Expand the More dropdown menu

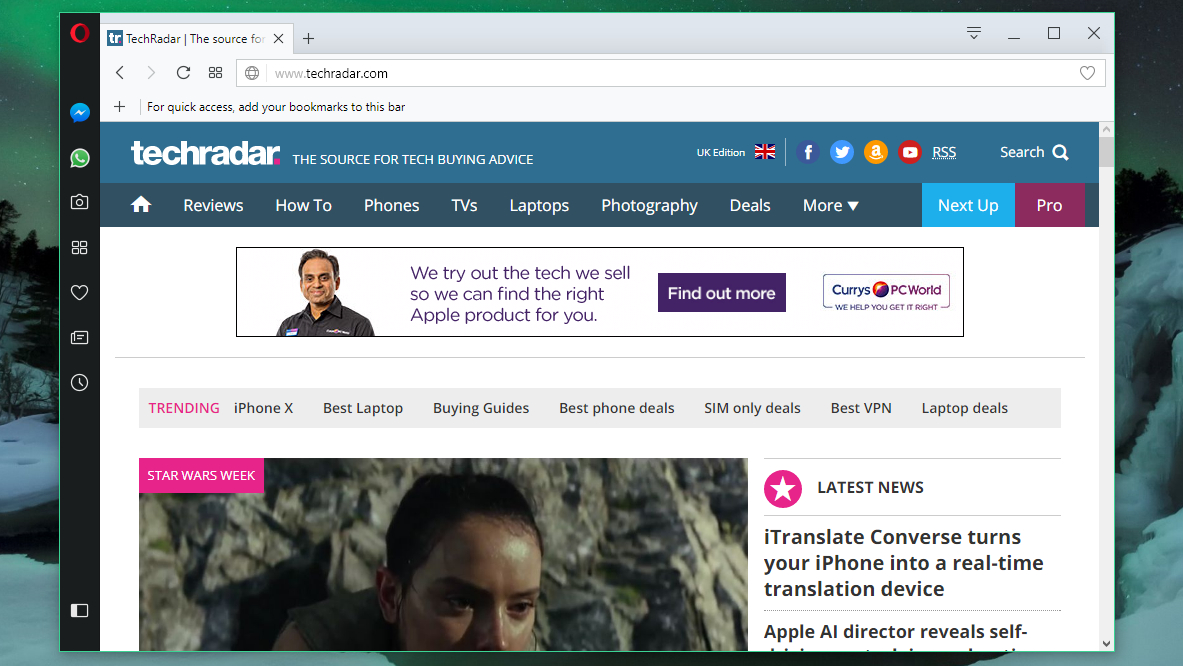pos(831,205)
